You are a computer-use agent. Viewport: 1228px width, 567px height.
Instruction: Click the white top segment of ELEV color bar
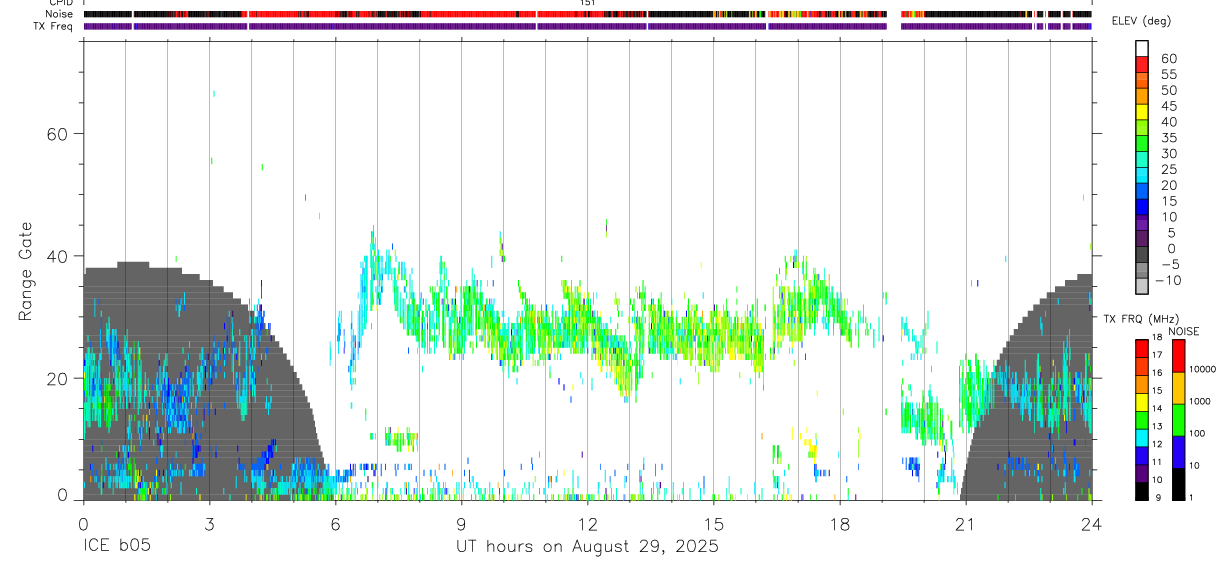(1142, 48)
